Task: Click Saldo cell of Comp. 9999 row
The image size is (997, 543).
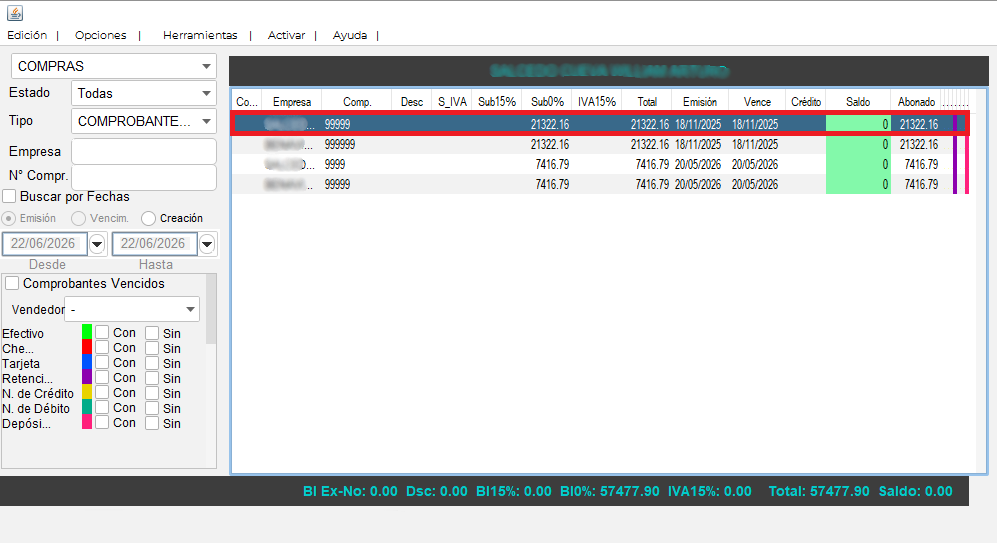Action: (x=858, y=164)
